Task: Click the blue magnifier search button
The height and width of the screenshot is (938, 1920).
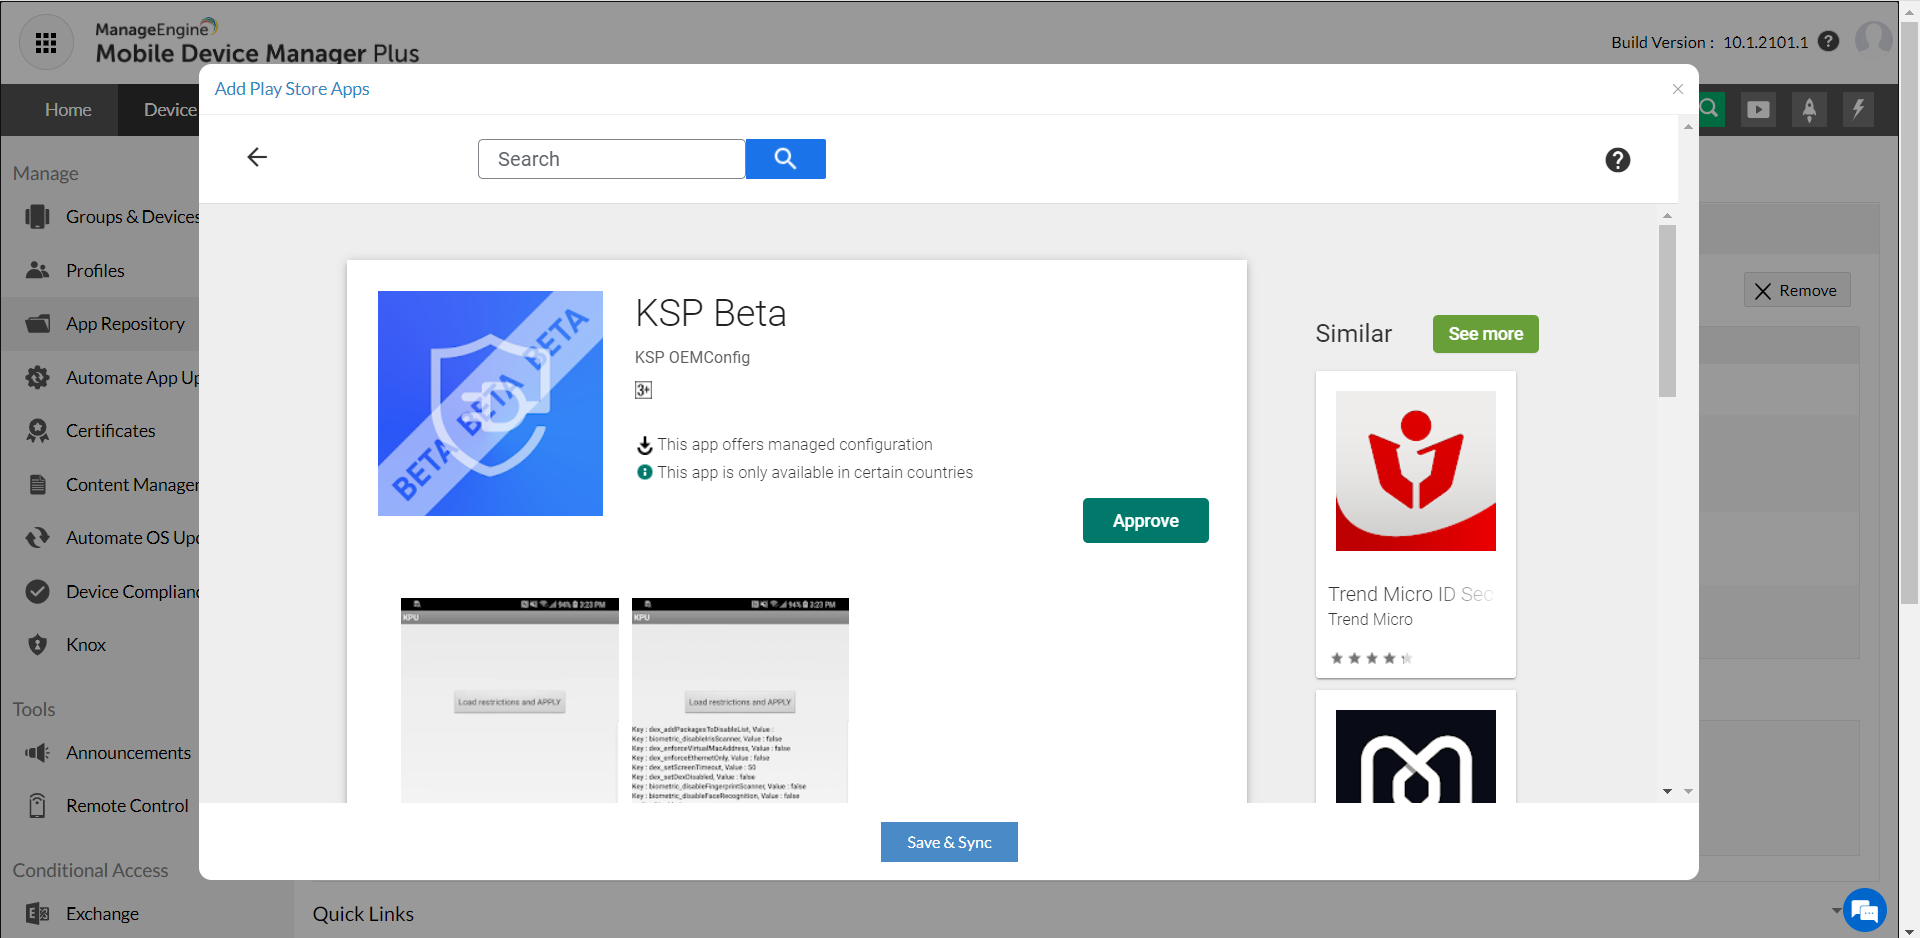Action: pos(786,159)
